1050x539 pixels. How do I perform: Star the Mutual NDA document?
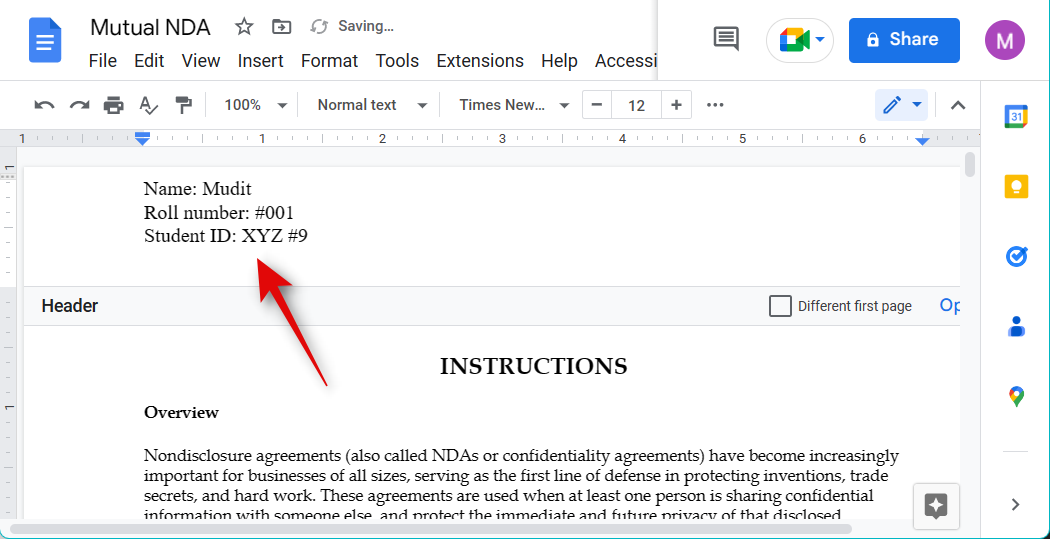(x=244, y=27)
